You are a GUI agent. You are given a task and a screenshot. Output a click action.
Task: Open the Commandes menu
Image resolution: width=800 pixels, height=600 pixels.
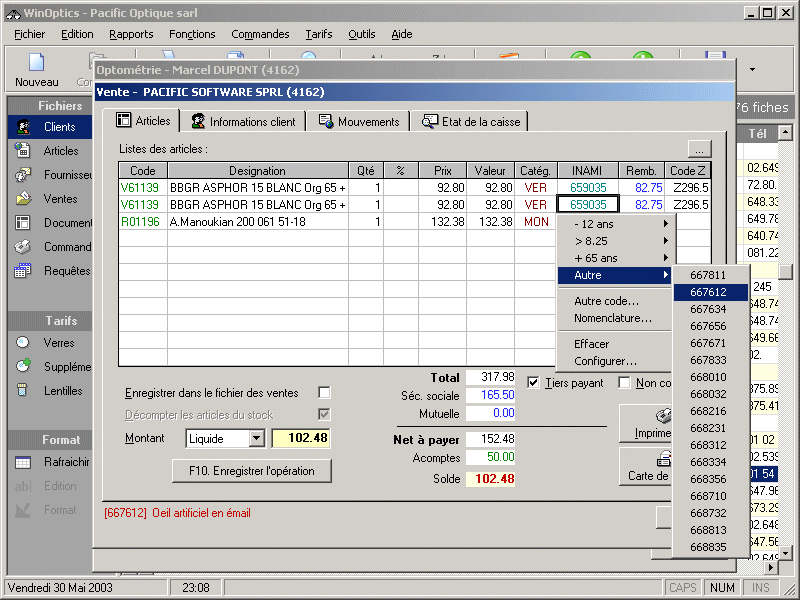pos(260,34)
